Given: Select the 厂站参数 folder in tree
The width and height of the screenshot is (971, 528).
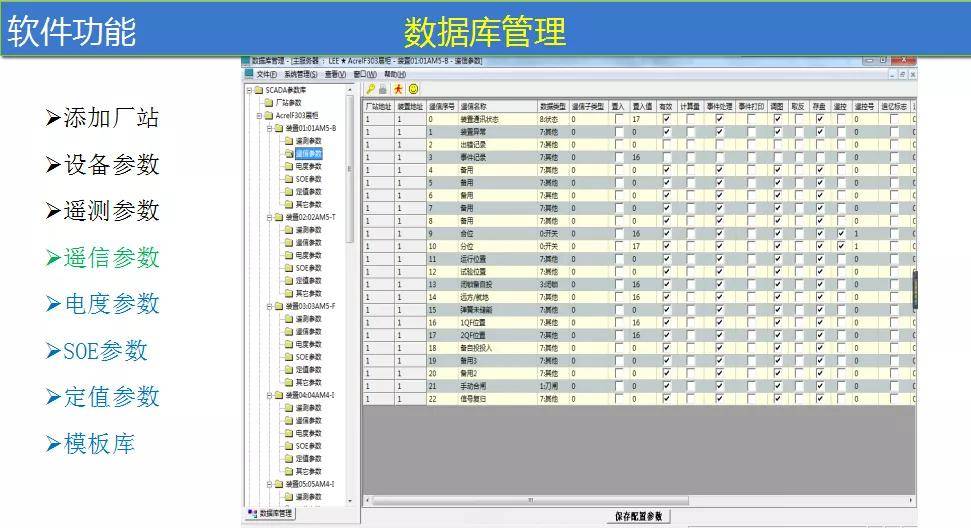Looking at the screenshot, I should 288,102.
